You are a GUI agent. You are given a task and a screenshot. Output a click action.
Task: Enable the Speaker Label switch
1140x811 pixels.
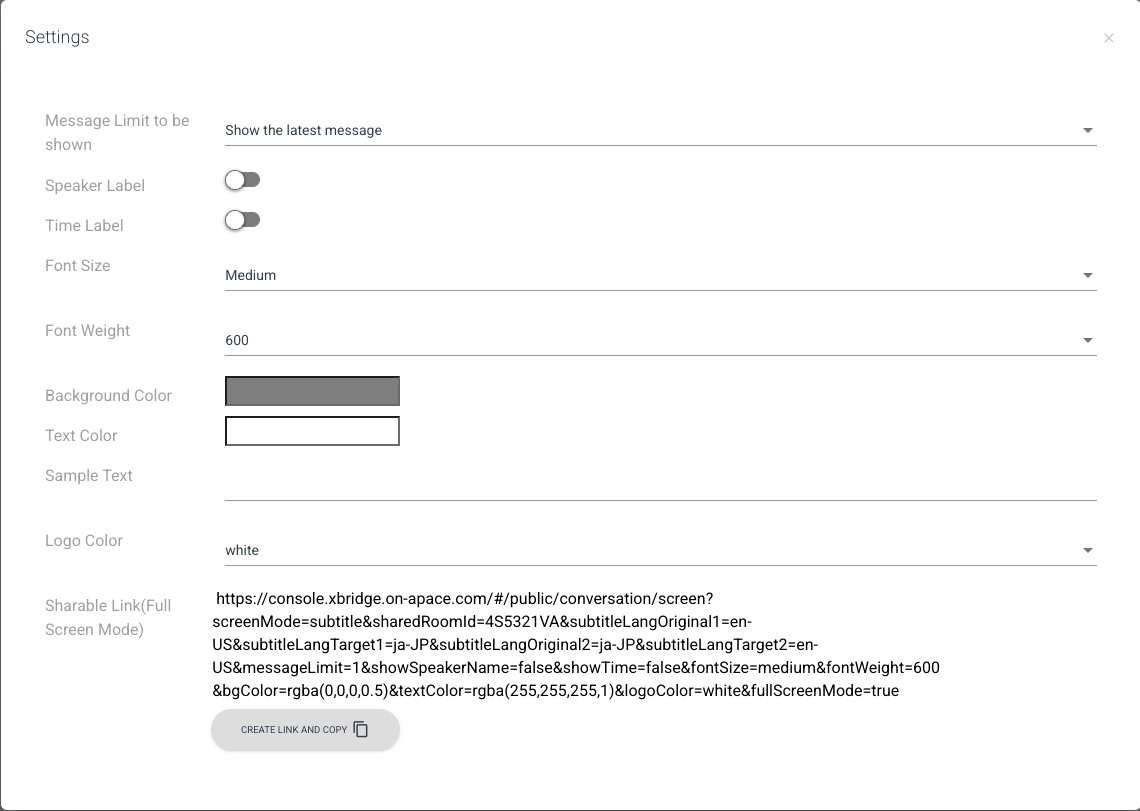242,180
